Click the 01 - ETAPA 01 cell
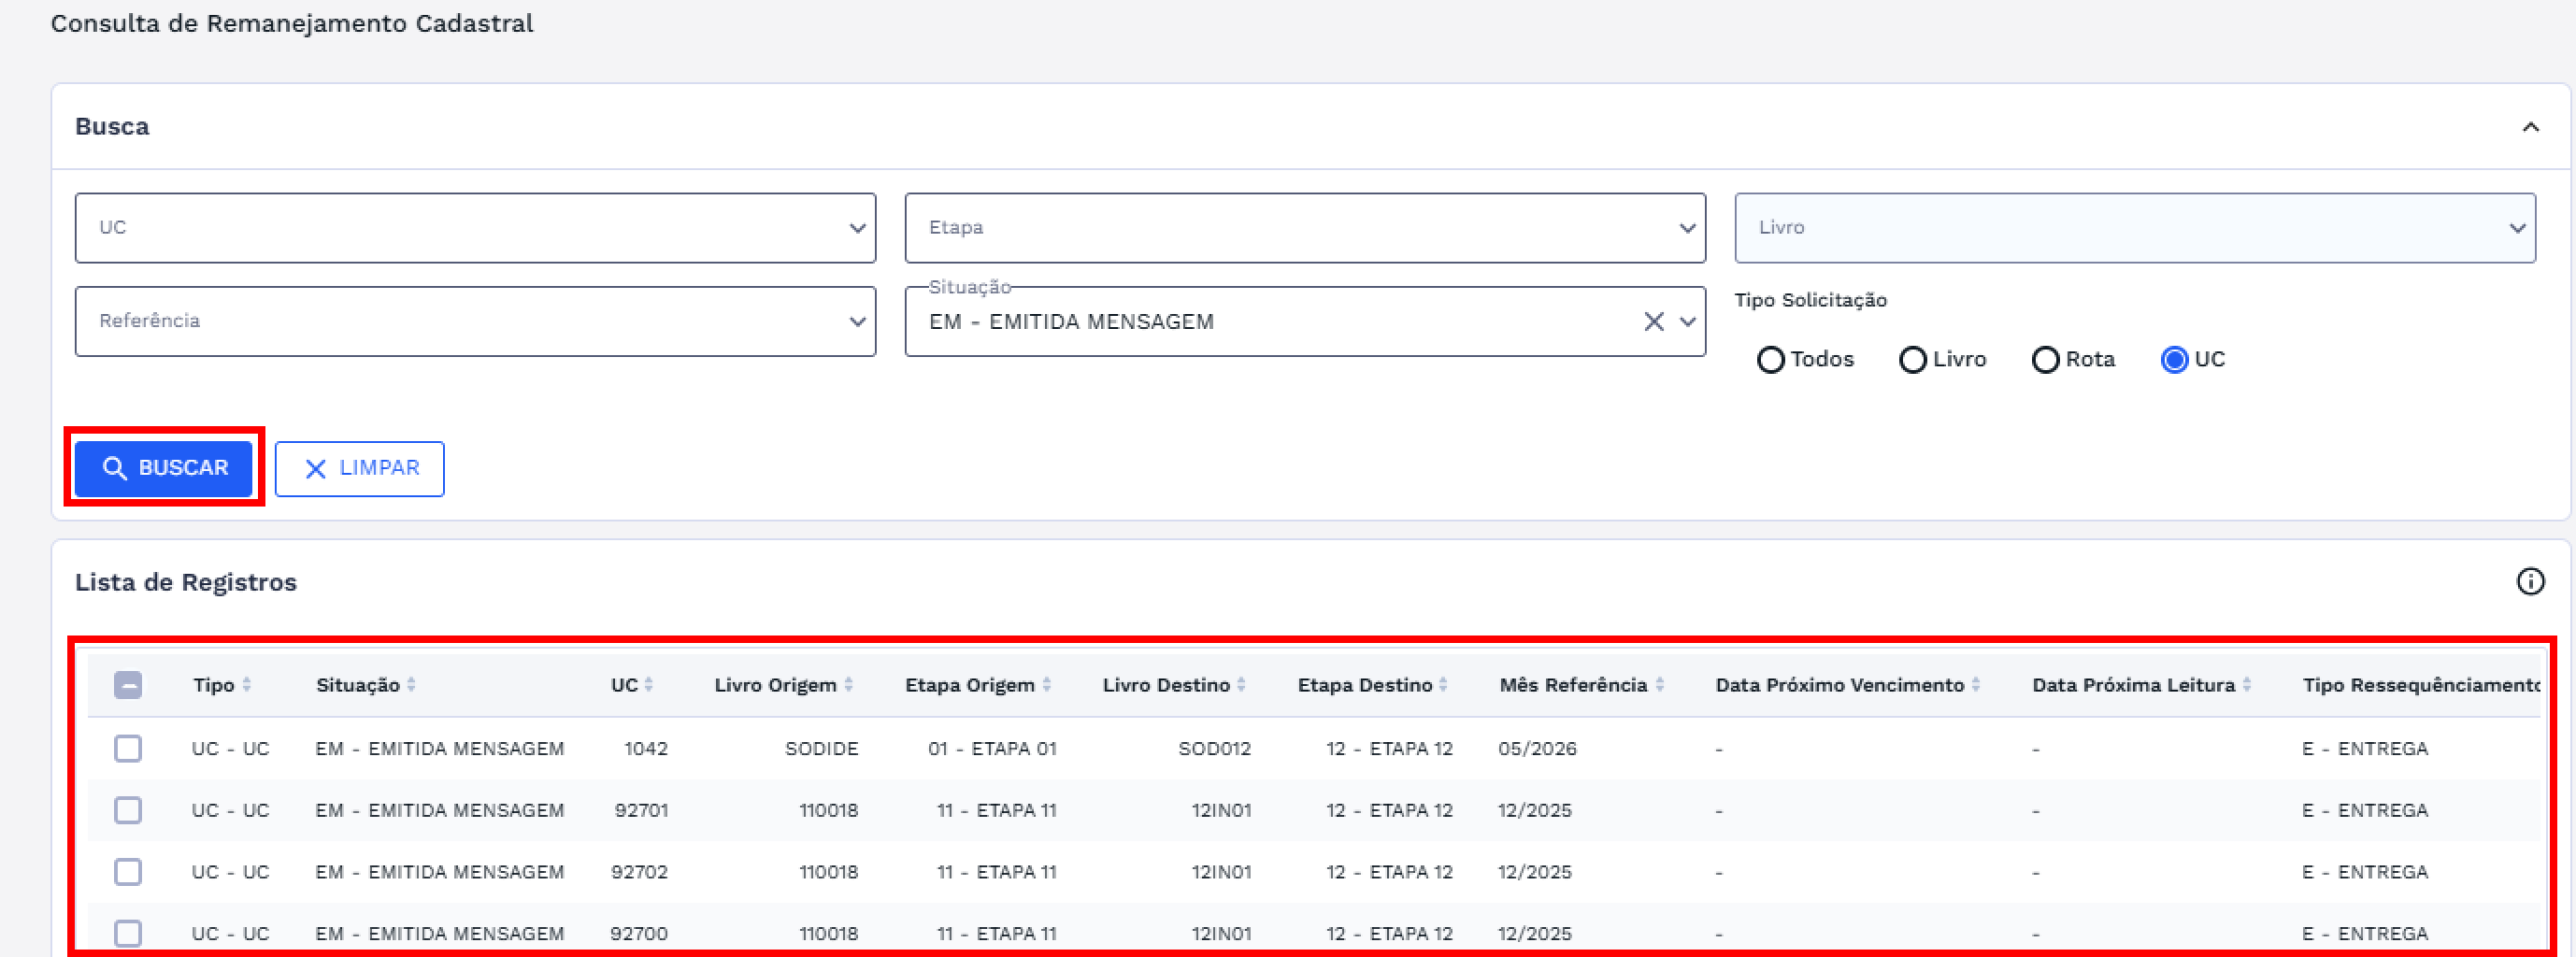 click(x=992, y=748)
